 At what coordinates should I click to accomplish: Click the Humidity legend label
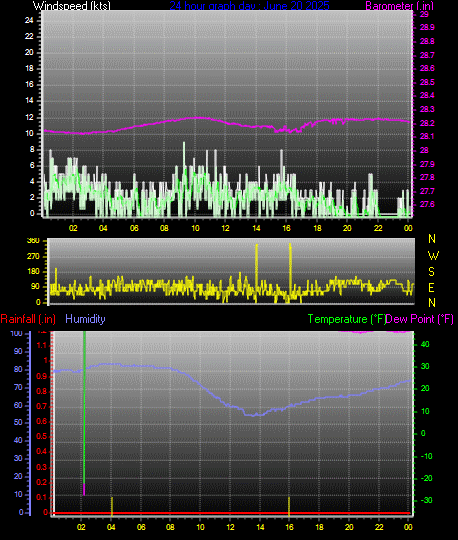[x=85, y=319]
